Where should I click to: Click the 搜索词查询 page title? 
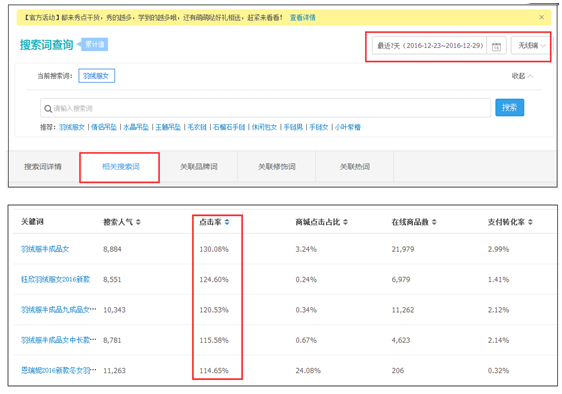(47, 45)
